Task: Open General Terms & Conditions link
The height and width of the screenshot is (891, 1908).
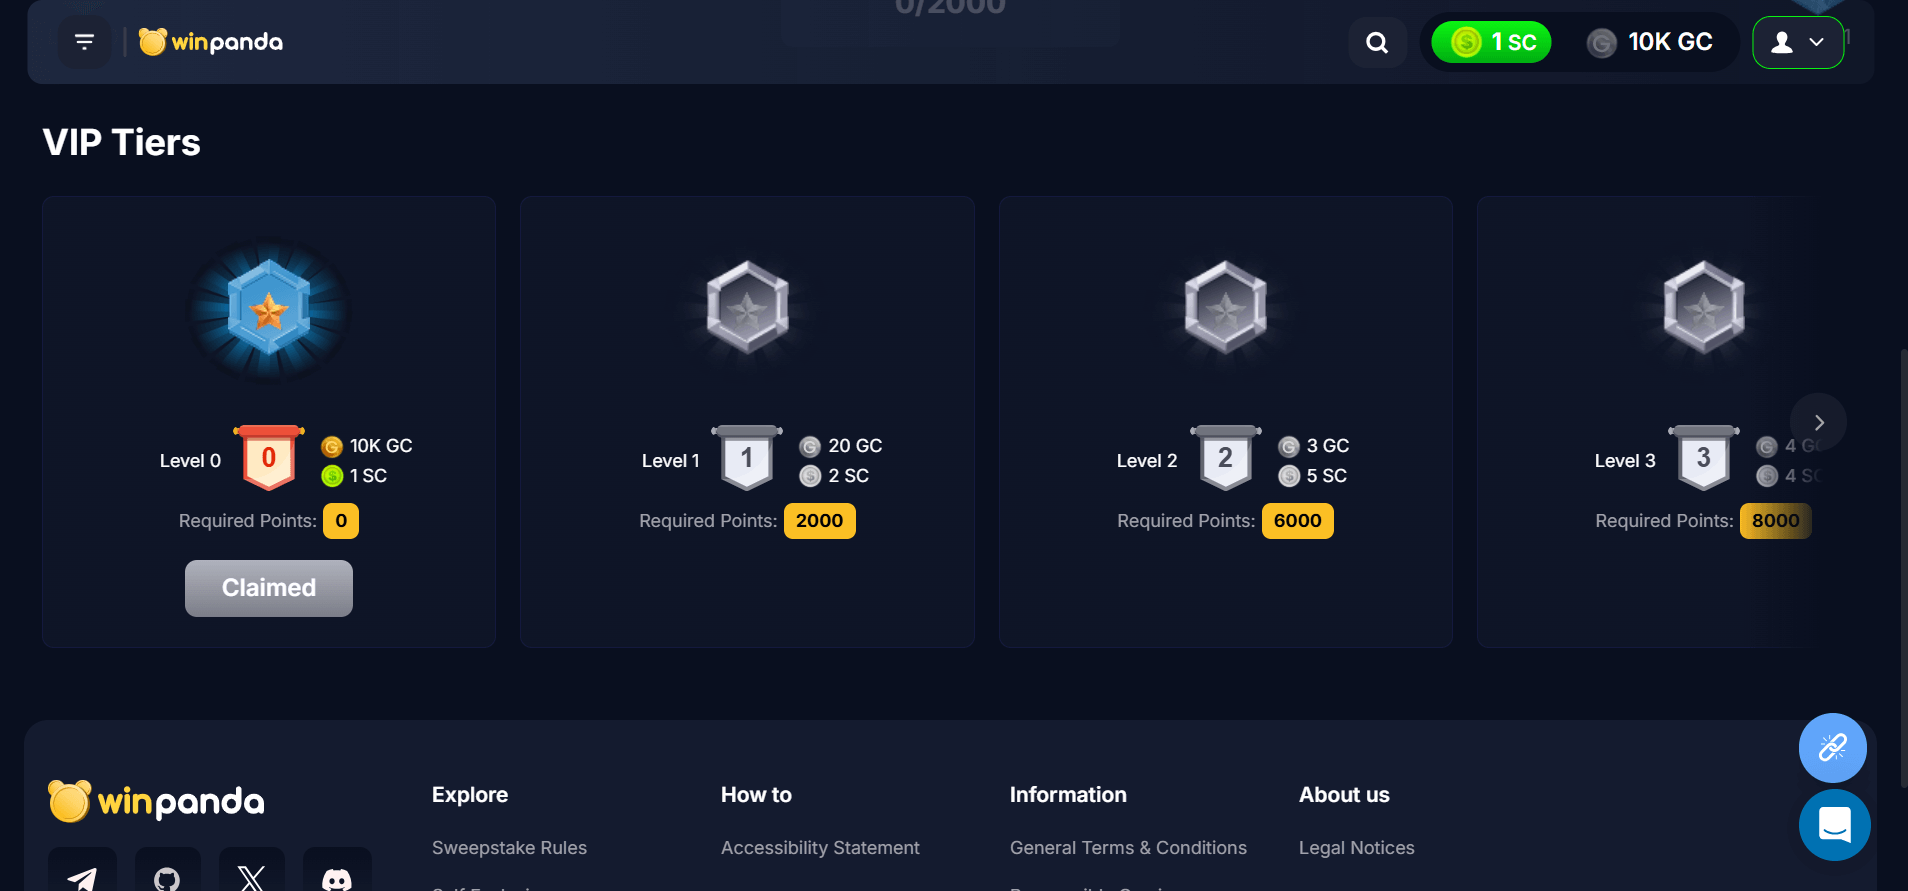Action: tap(1128, 848)
